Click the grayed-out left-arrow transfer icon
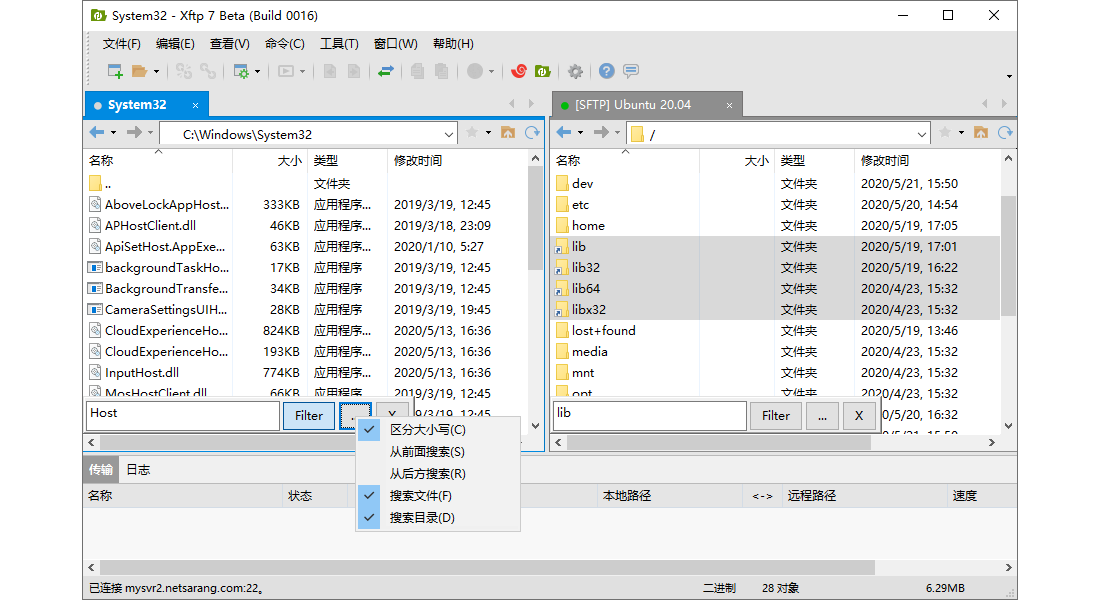Viewport: 1100px width, 600px height. click(x=330, y=72)
